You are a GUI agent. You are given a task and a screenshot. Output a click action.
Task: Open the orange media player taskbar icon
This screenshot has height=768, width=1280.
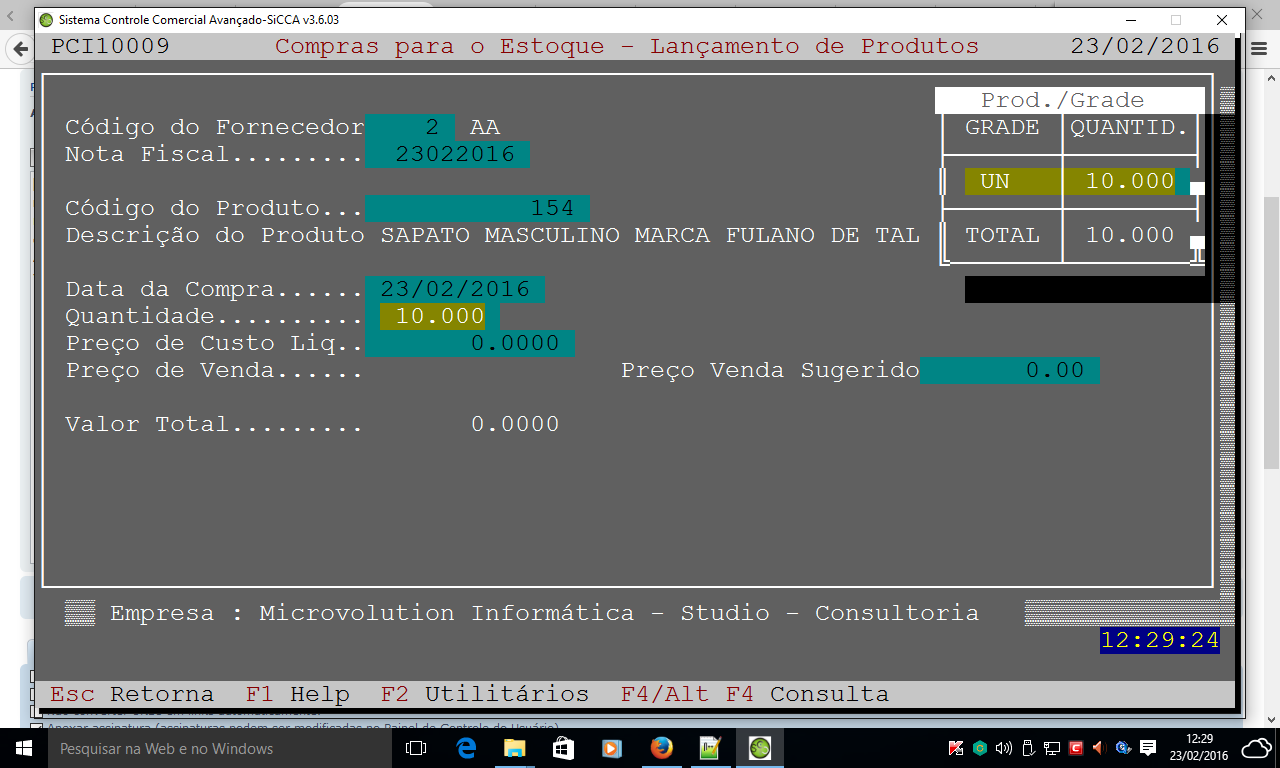pyautogui.click(x=611, y=748)
